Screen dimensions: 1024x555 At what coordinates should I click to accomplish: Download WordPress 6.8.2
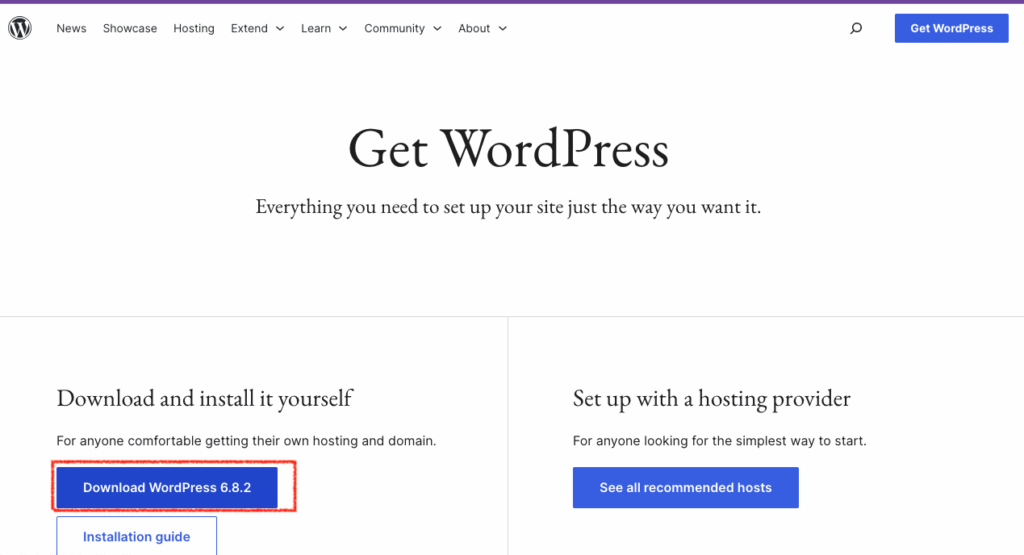167,487
